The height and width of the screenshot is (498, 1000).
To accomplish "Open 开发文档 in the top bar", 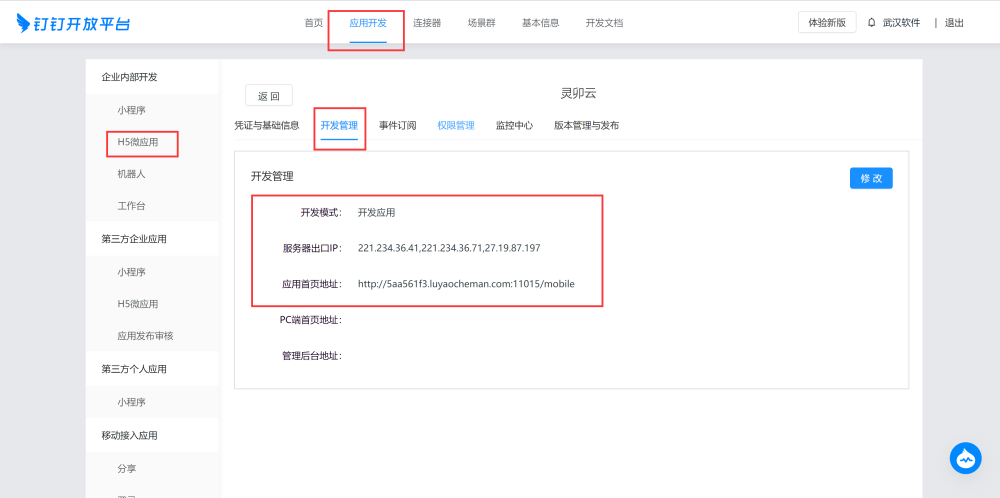I will click(604, 23).
